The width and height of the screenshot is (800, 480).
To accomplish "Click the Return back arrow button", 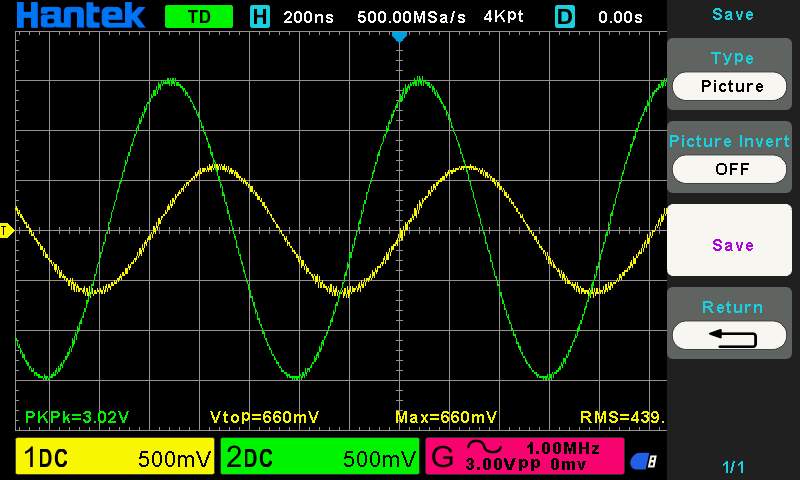I will click(730, 336).
